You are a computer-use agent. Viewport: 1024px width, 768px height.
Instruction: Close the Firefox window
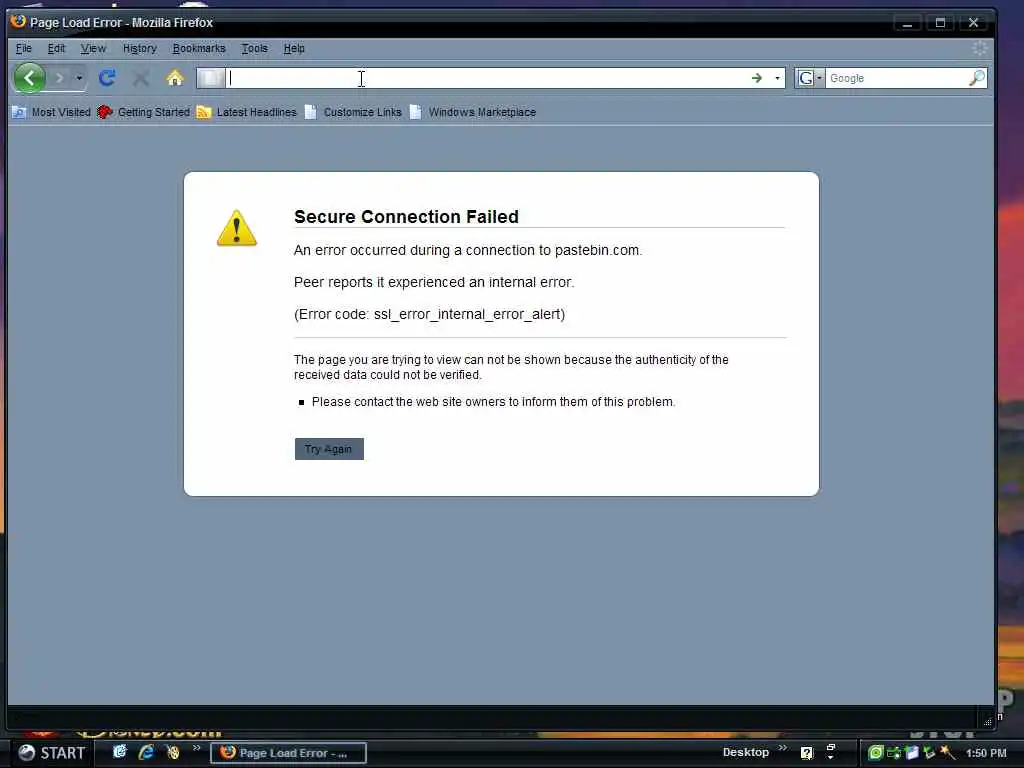(x=974, y=23)
